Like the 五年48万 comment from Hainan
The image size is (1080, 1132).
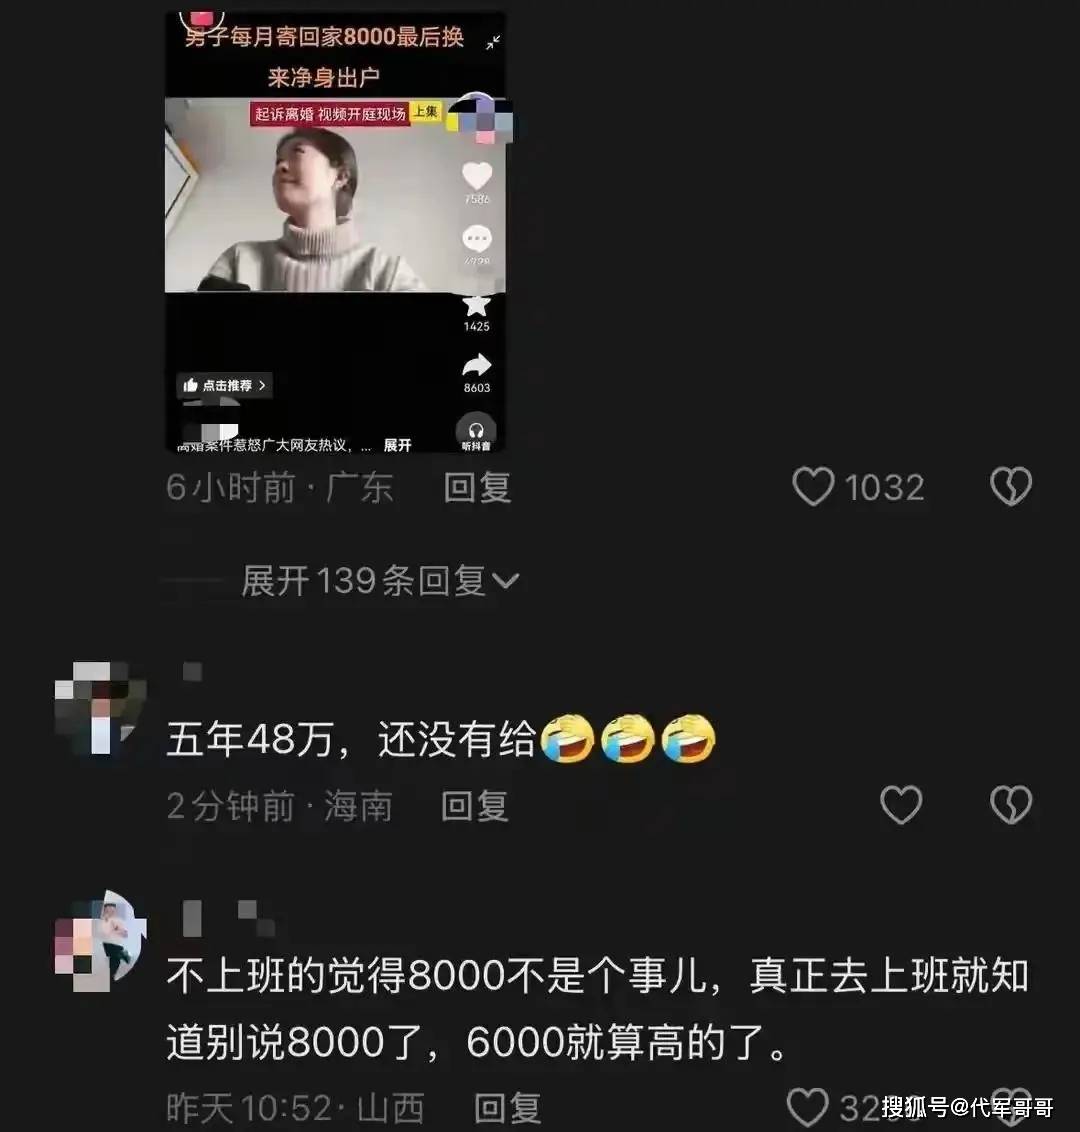(x=901, y=804)
